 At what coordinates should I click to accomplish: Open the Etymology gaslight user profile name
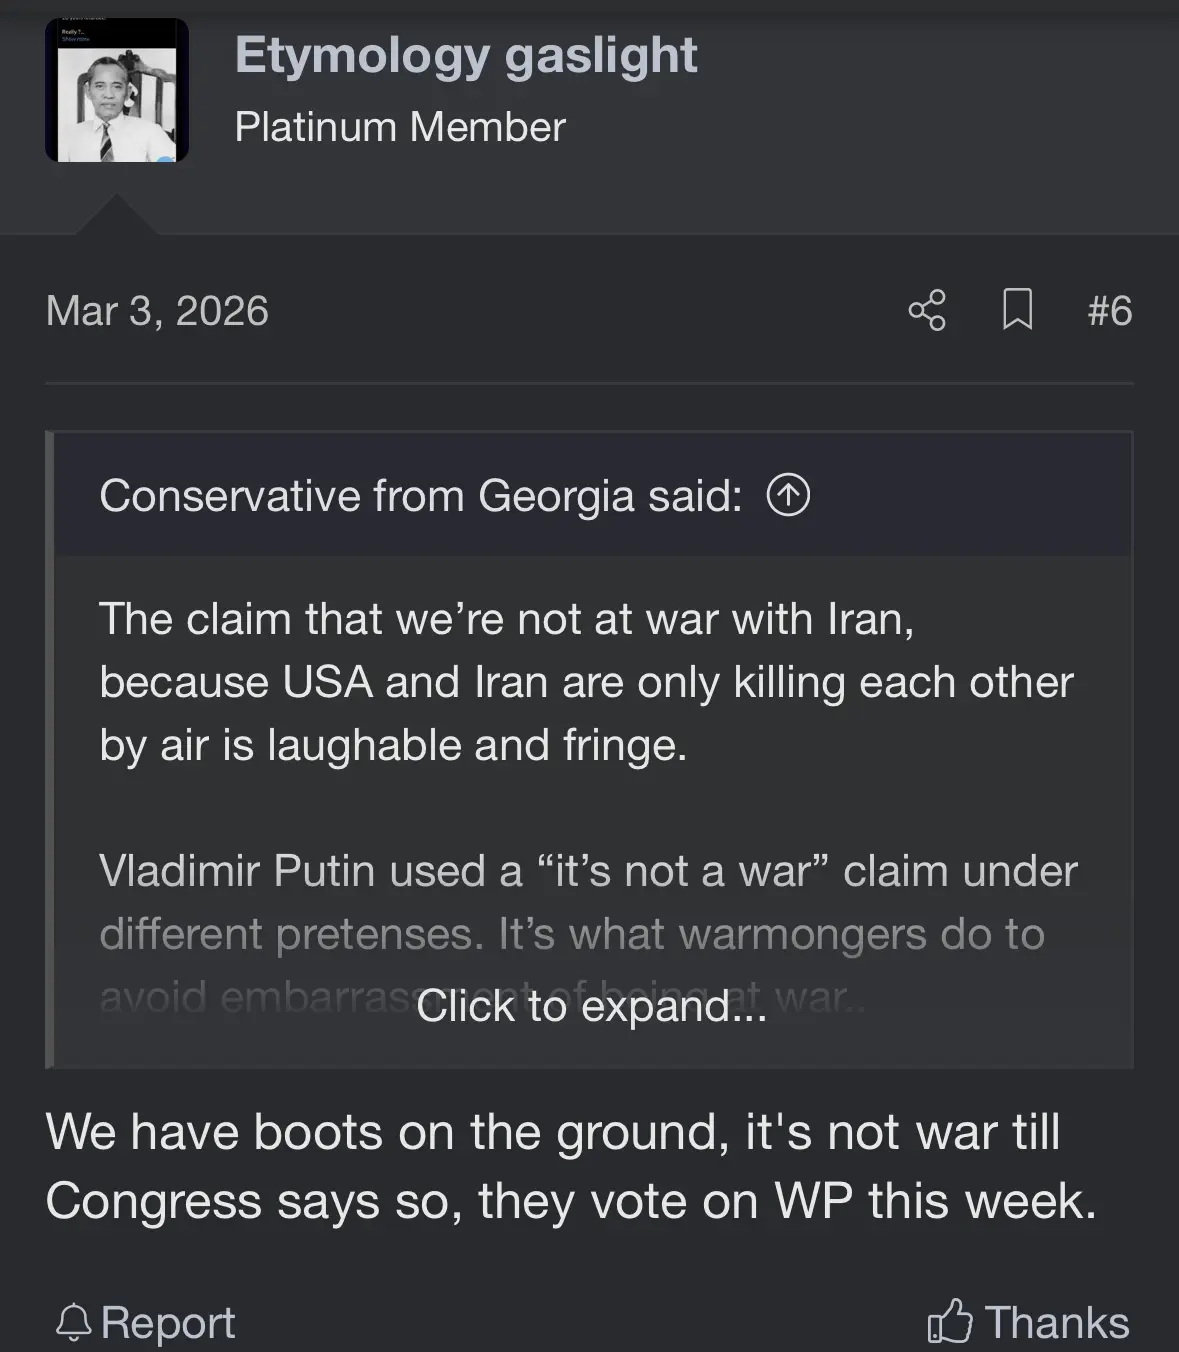(466, 56)
